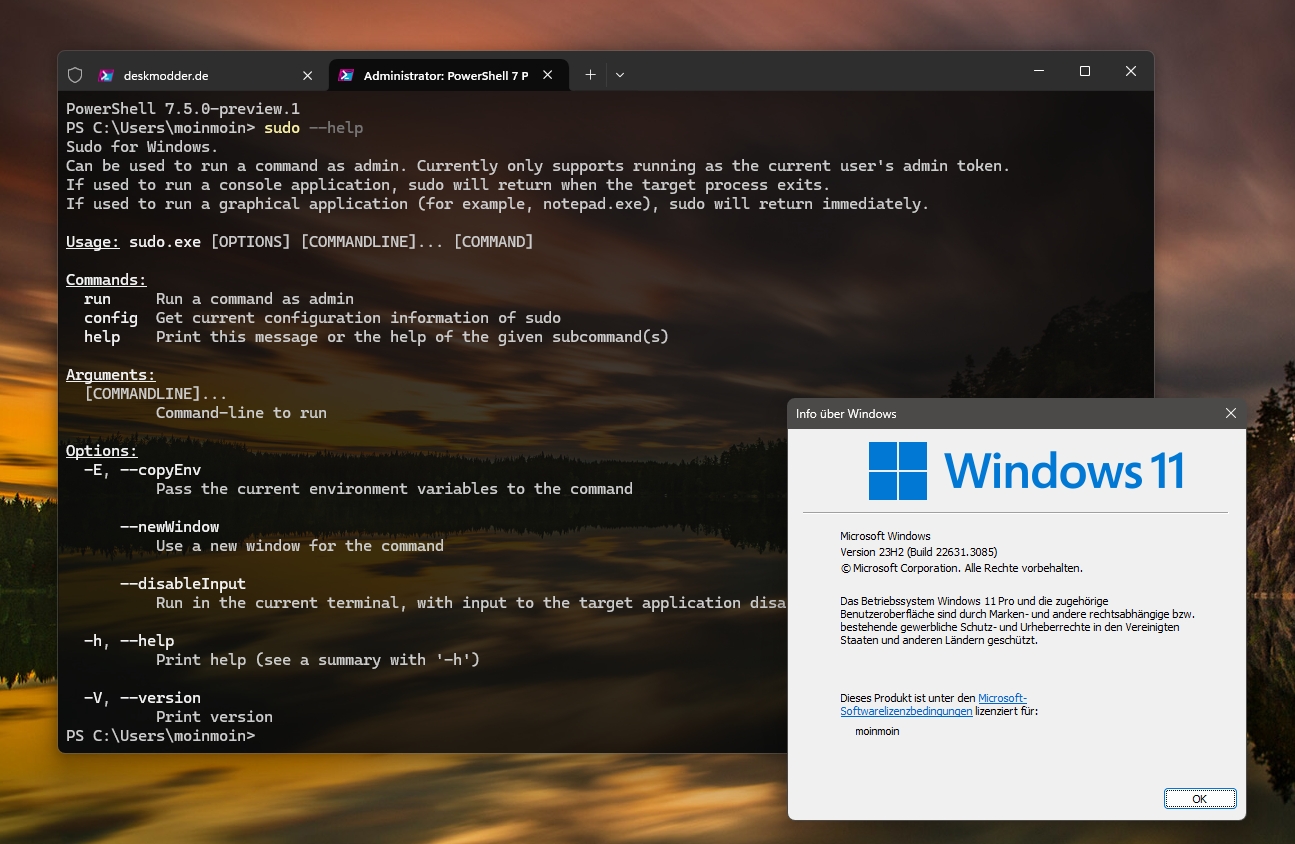Click the Windows 11 logo in the dialog
Screen dimensions: 1295x844
pos(1027,470)
